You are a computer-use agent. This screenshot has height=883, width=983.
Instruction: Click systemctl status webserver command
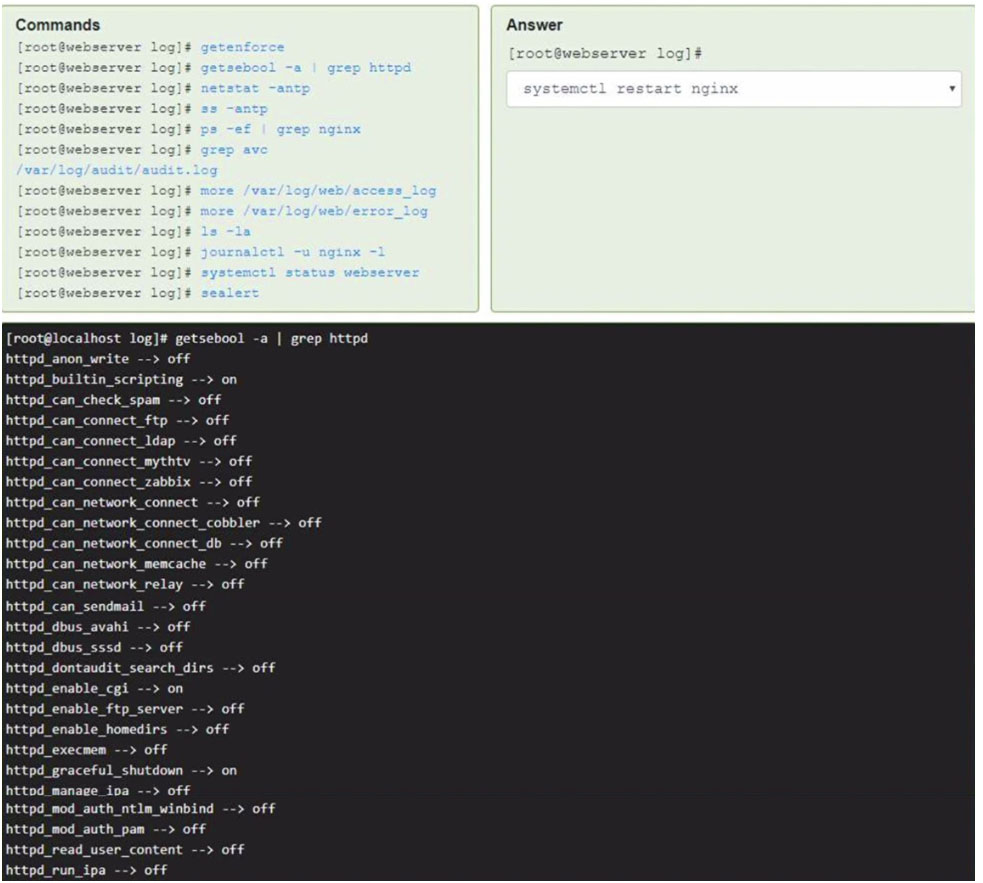[x=310, y=273]
